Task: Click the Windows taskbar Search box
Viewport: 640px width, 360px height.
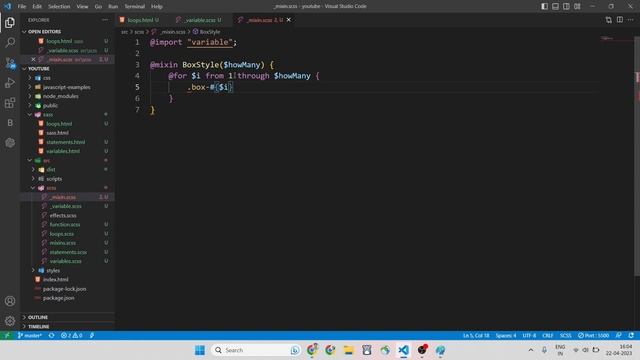Action: coord(256,350)
